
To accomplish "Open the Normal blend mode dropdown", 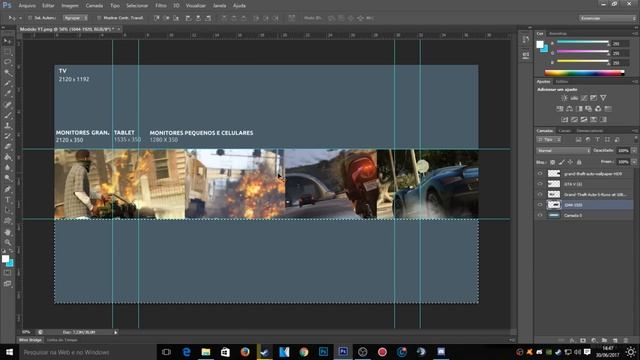I will point(563,151).
